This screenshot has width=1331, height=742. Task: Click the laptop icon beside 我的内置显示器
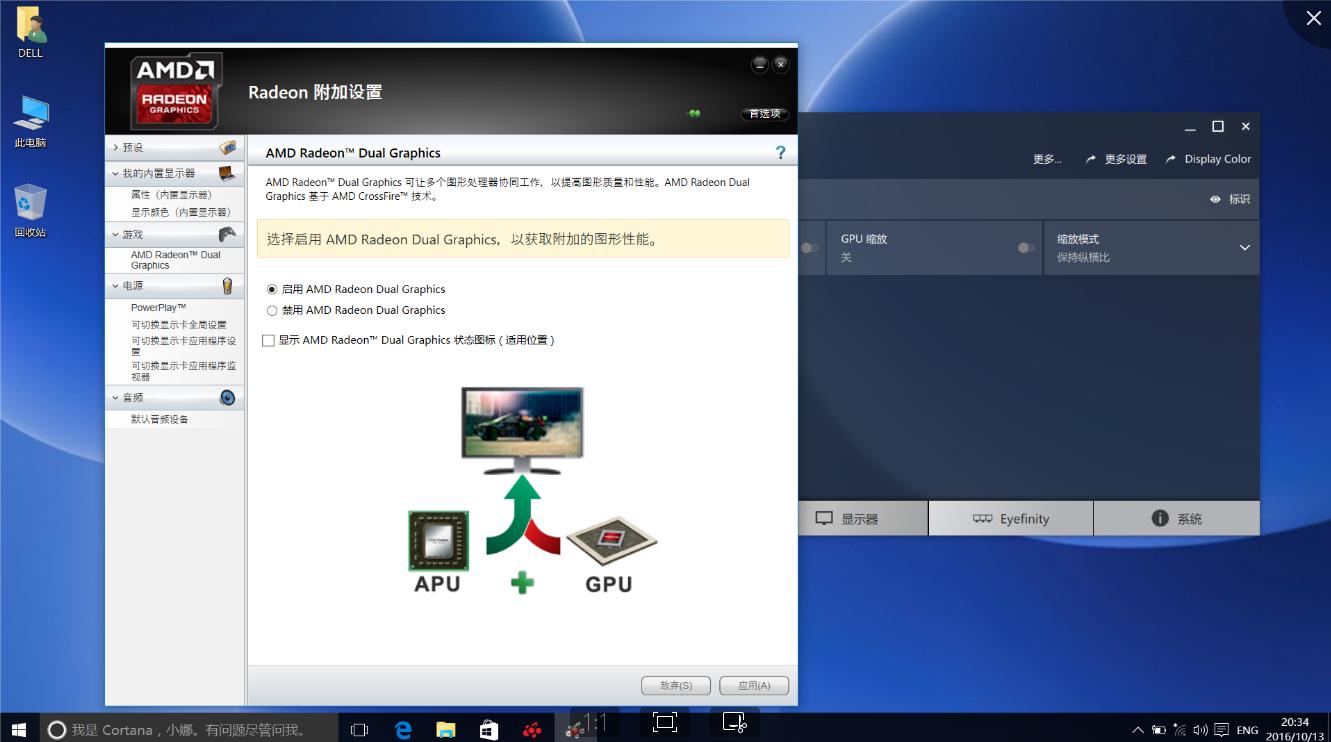[x=228, y=172]
